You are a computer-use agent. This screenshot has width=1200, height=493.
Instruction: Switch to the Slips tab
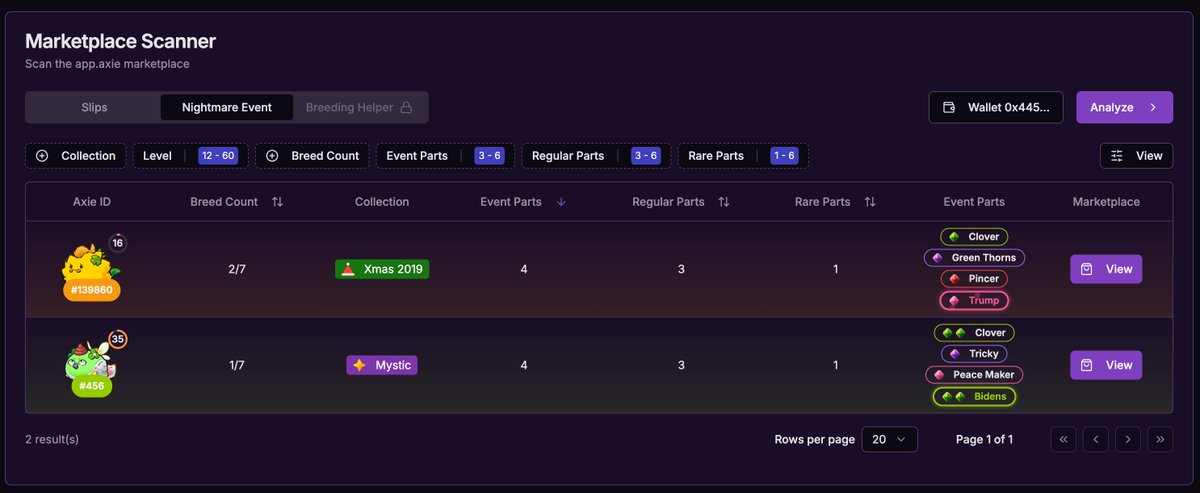(x=94, y=107)
